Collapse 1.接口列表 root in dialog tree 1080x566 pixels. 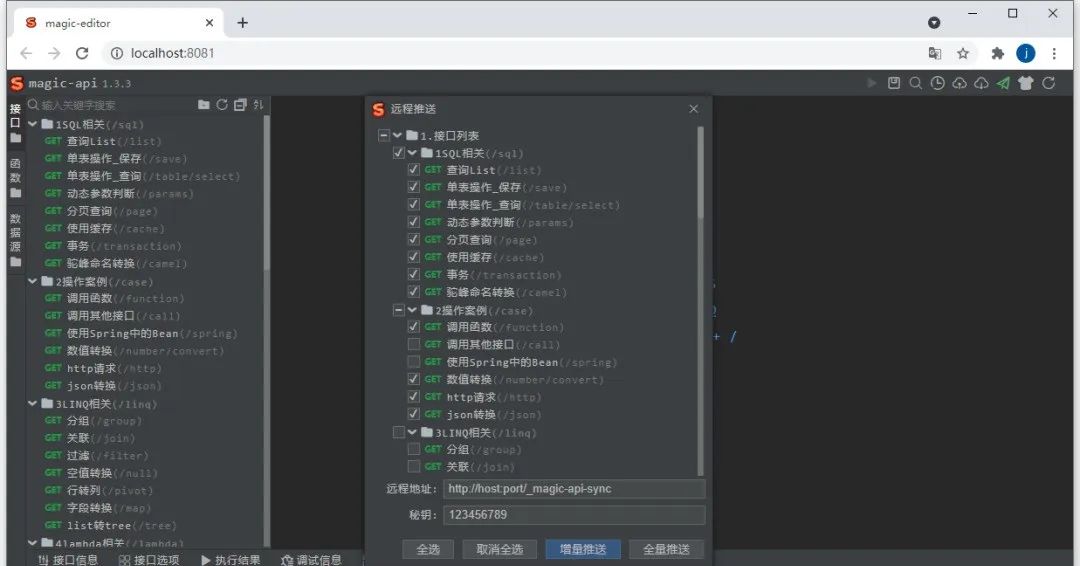[x=397, y=136]
